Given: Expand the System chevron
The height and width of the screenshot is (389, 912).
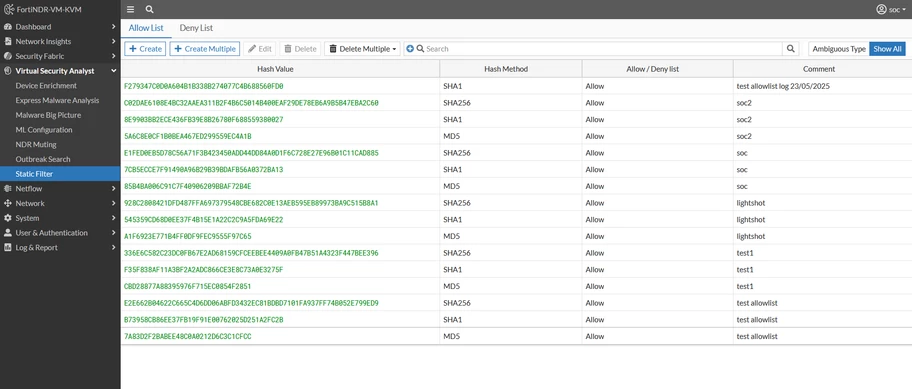Looking at the screenshot, I should 114,218.
